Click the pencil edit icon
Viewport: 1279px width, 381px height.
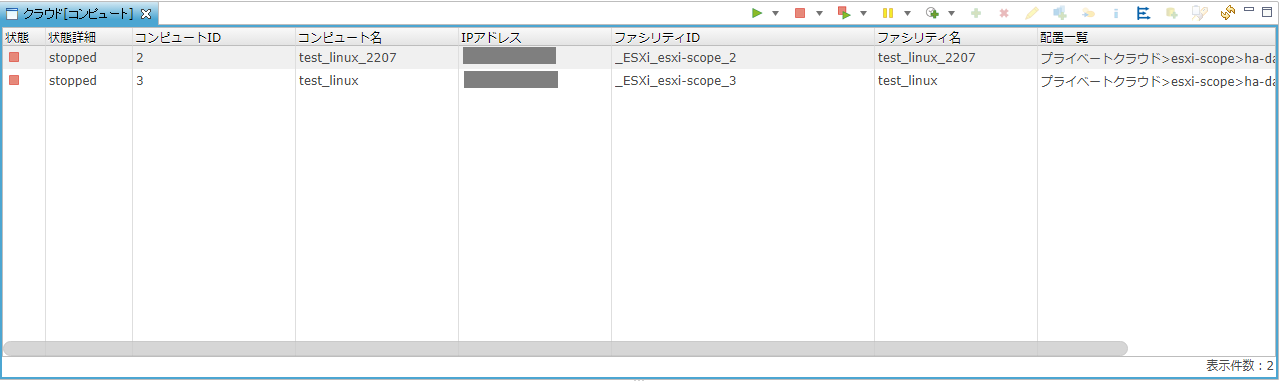(x=1032, y=13)
